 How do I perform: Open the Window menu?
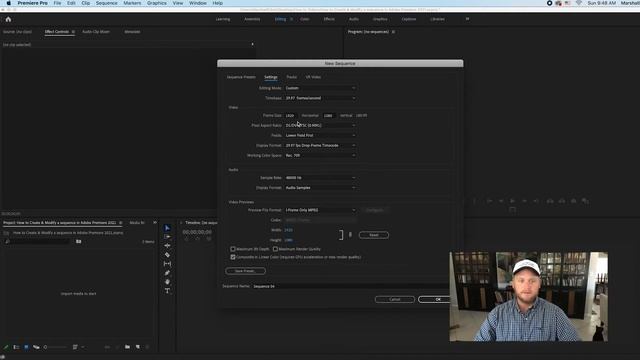click(198, 3)
